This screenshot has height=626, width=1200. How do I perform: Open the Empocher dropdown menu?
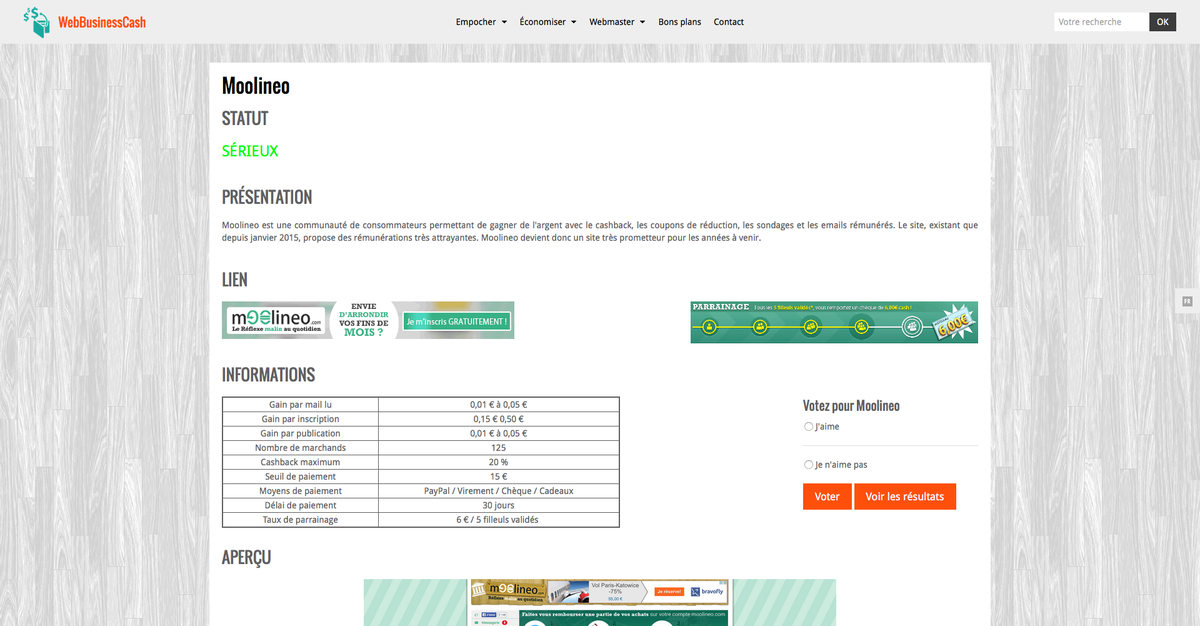pos(481,22)
